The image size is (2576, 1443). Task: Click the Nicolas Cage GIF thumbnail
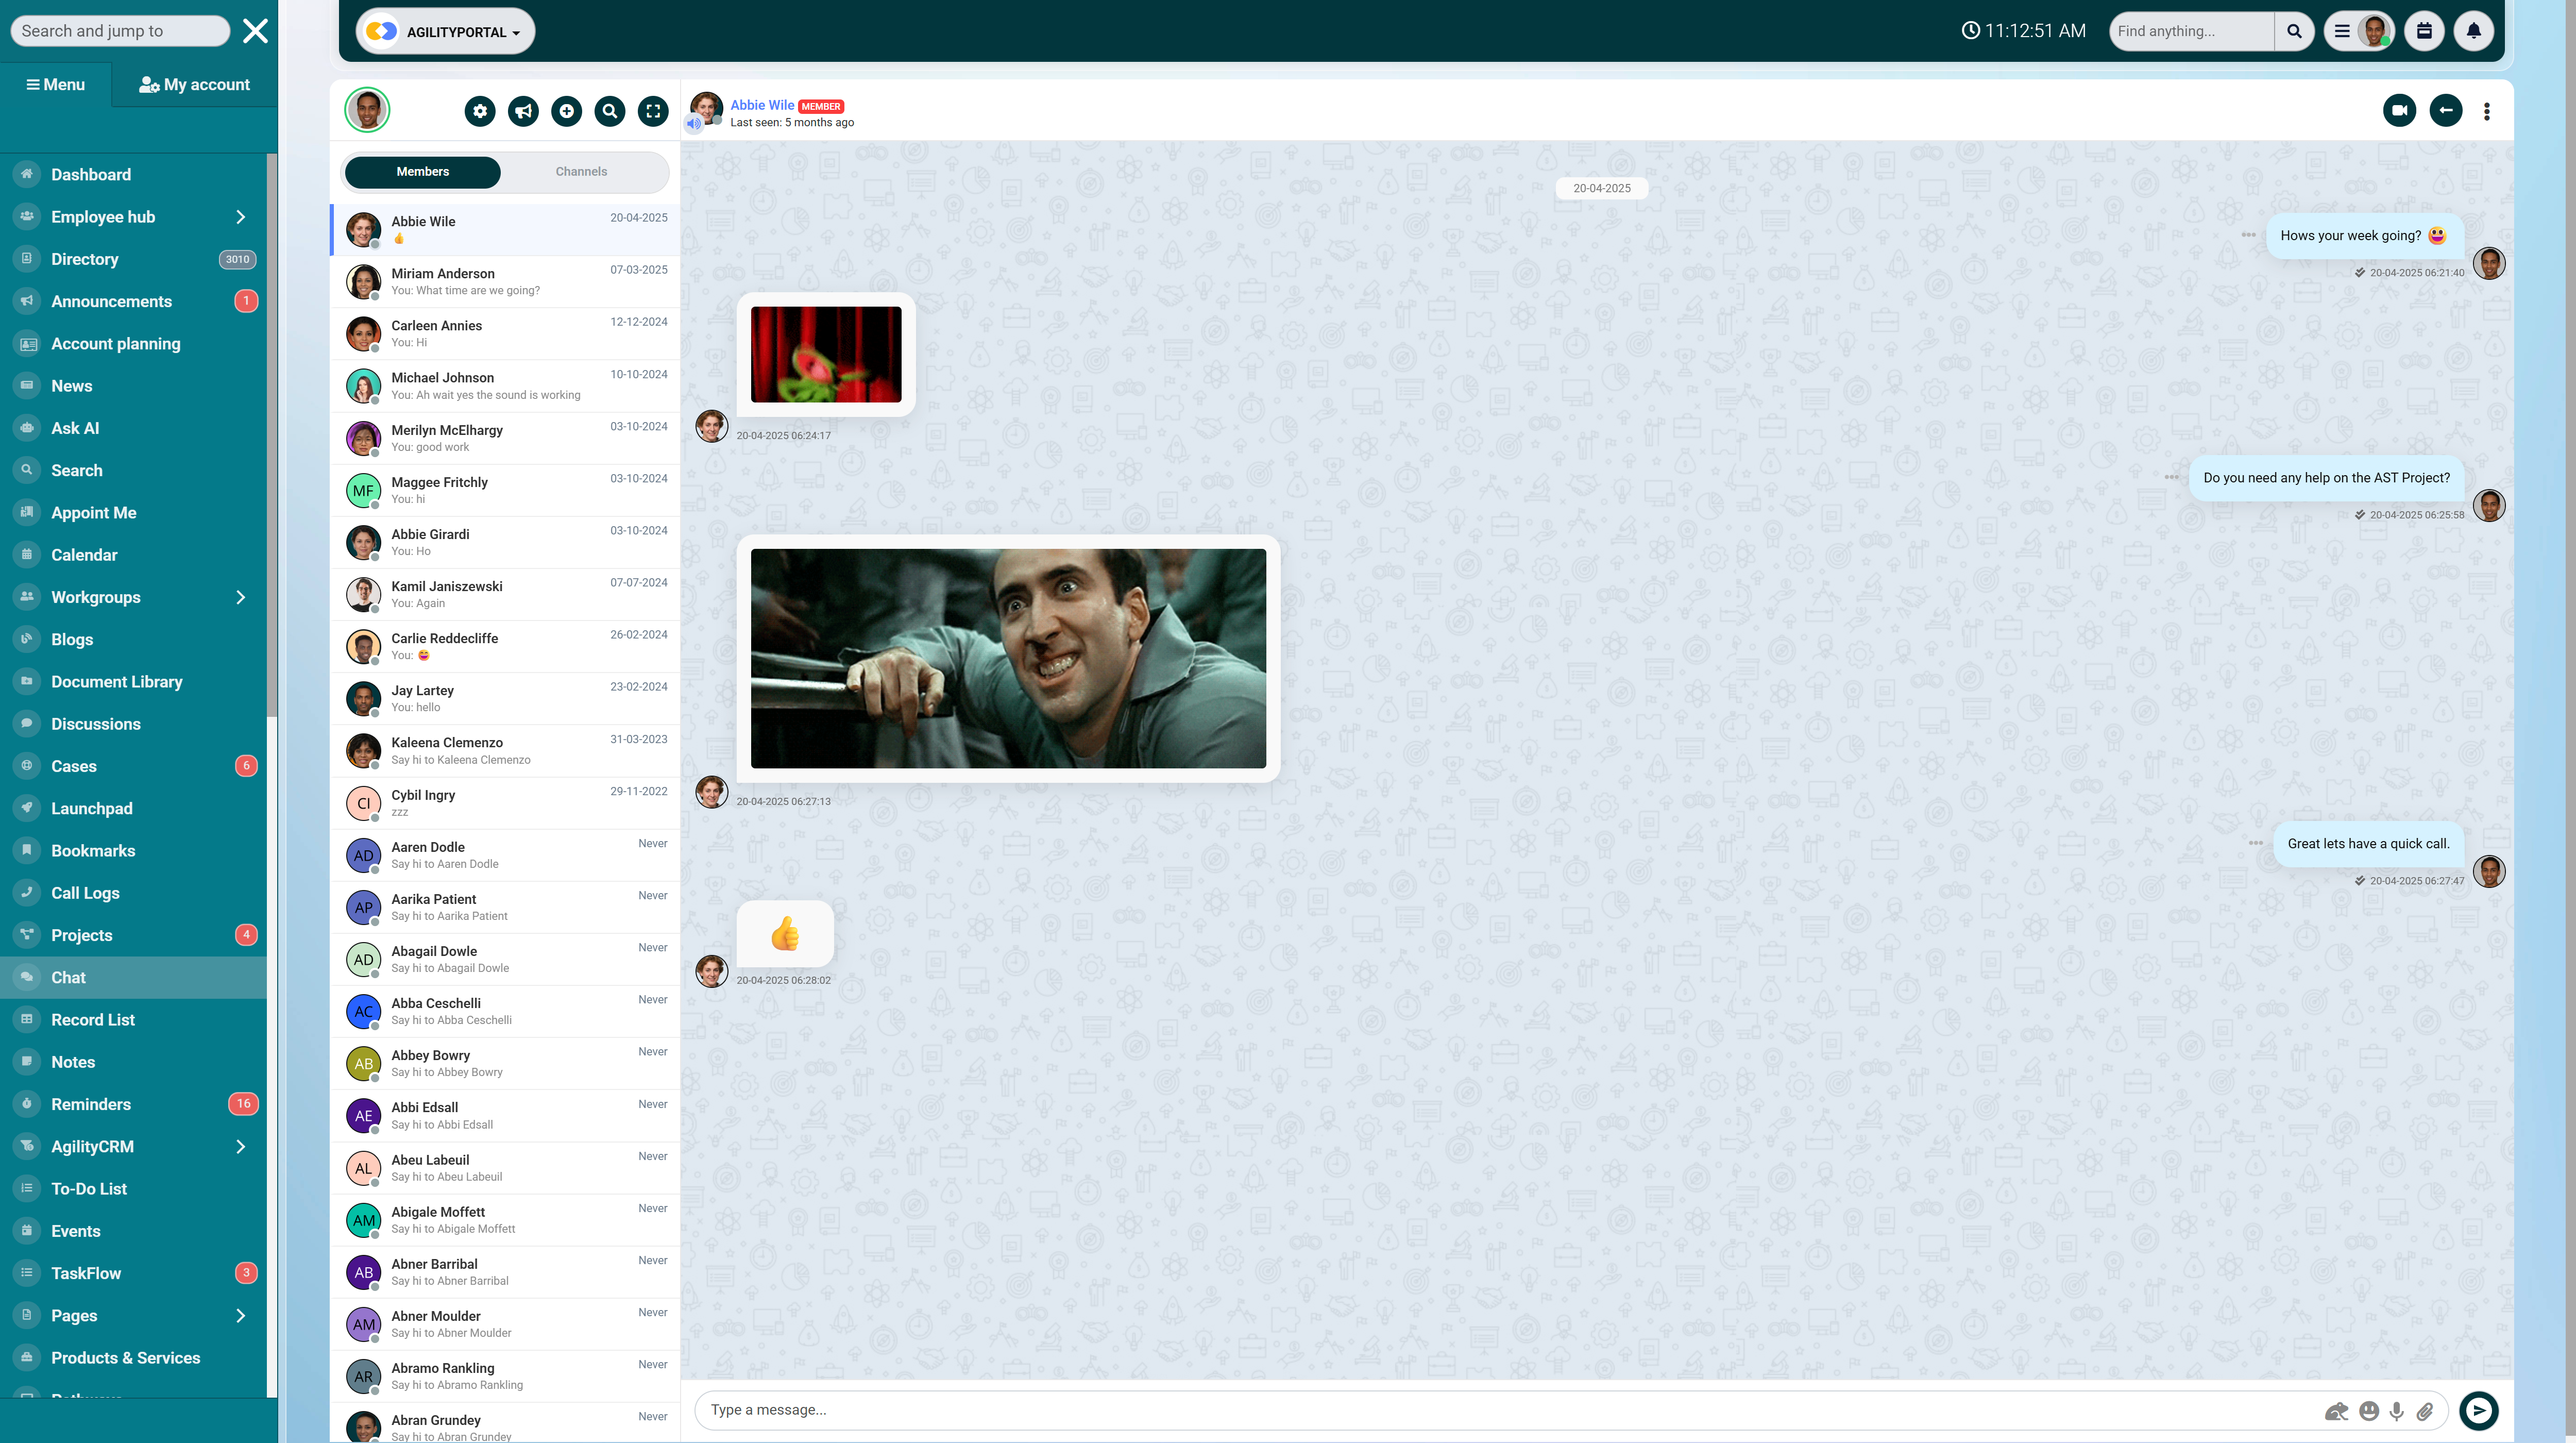(1008, 658)
